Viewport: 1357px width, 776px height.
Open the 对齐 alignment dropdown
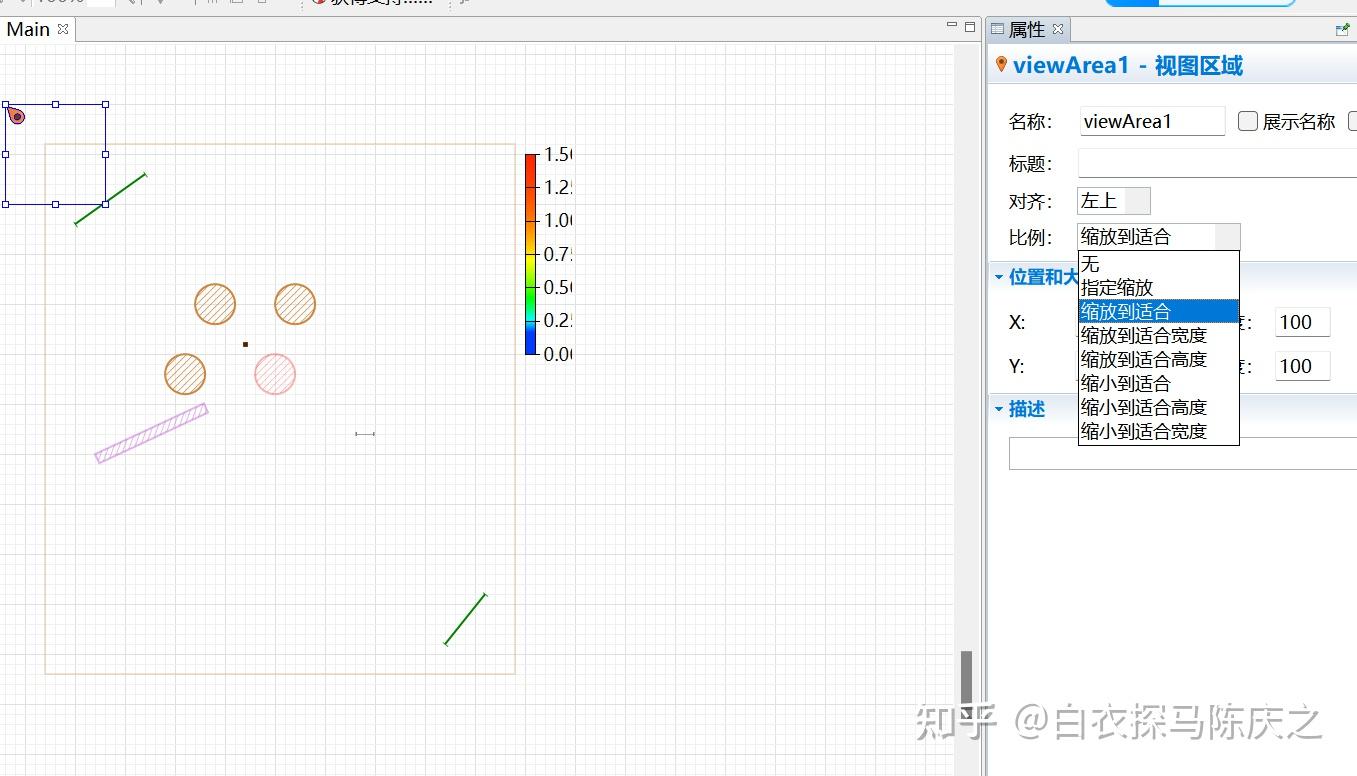tap(1114, 201)
